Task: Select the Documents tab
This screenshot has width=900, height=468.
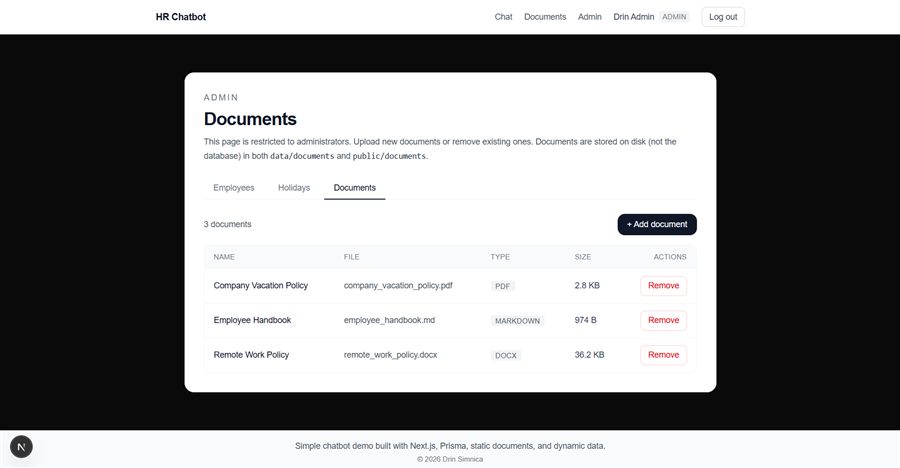Action: (x=355, y=188)
